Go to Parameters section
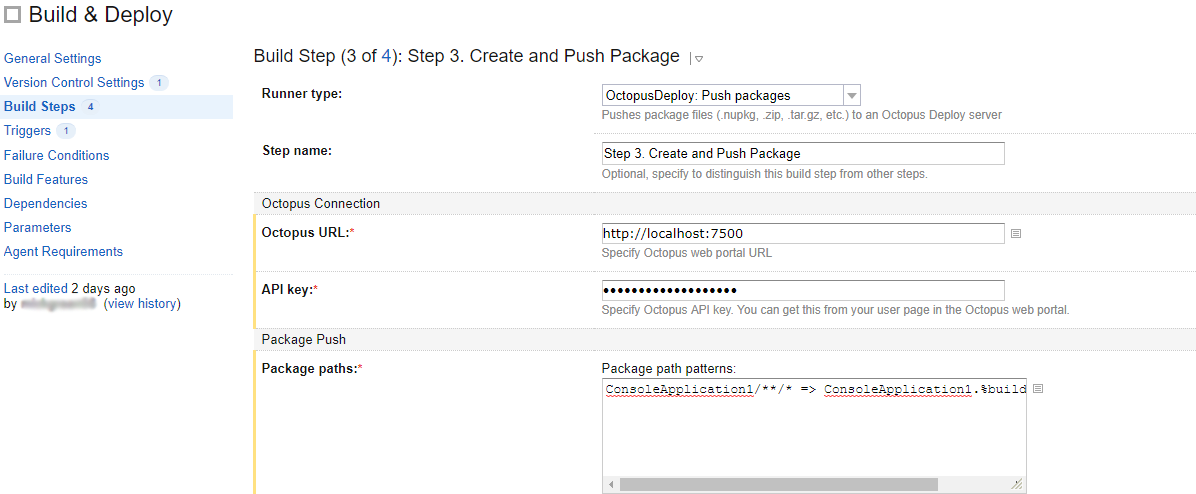This screenshot has width=1196, height=494. [x=37, y=227]
